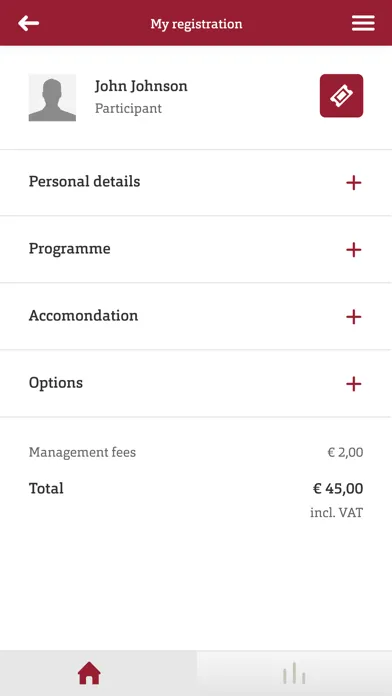Click the Total € 45,00 amount
Screen dimensions: 392x696
click(338, 489)
